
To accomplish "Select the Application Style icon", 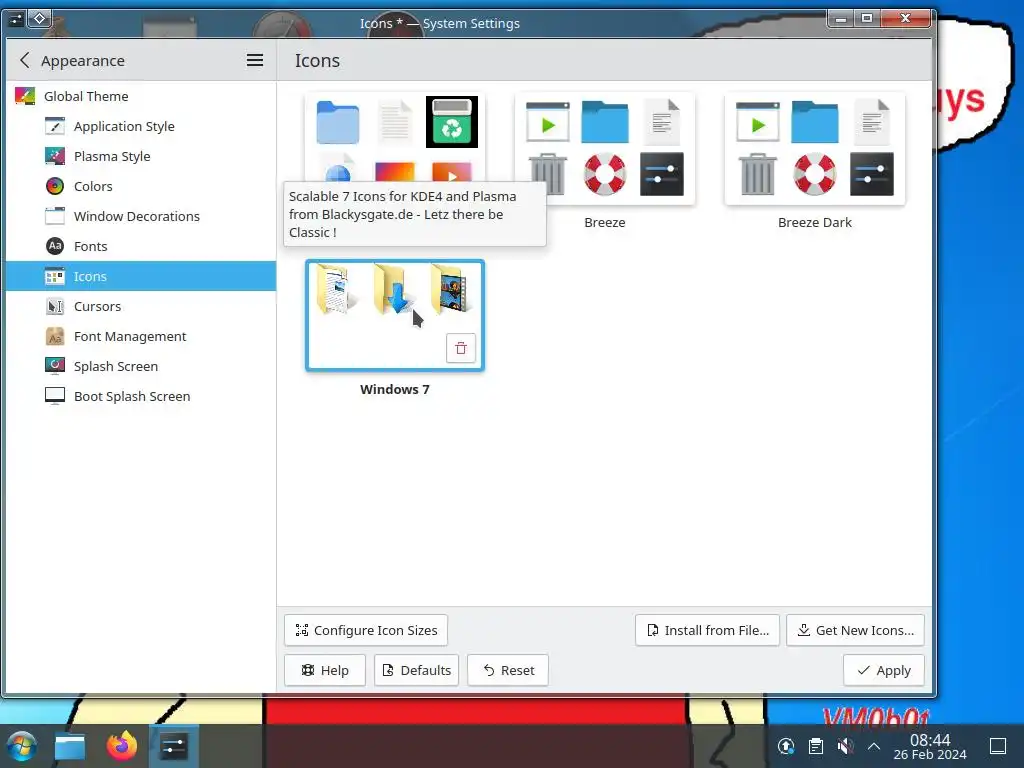I will 55,126.
